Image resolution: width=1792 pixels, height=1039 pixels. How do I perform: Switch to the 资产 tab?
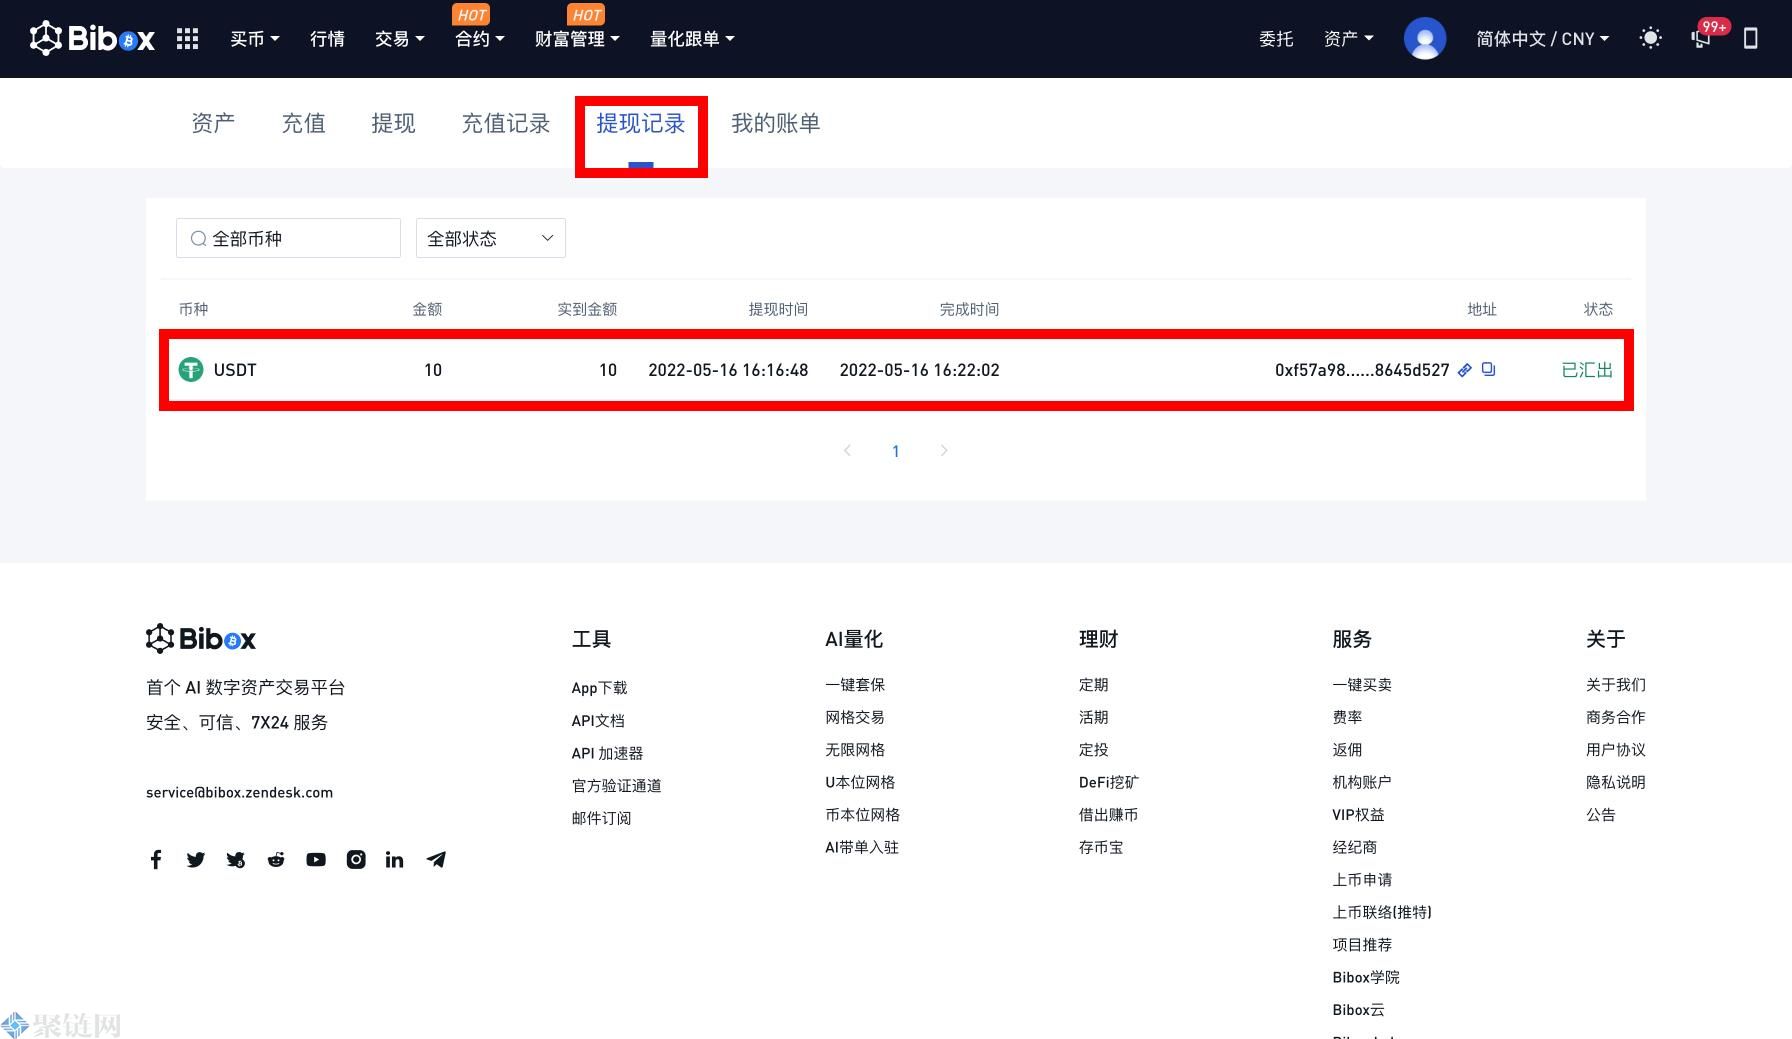213,123
